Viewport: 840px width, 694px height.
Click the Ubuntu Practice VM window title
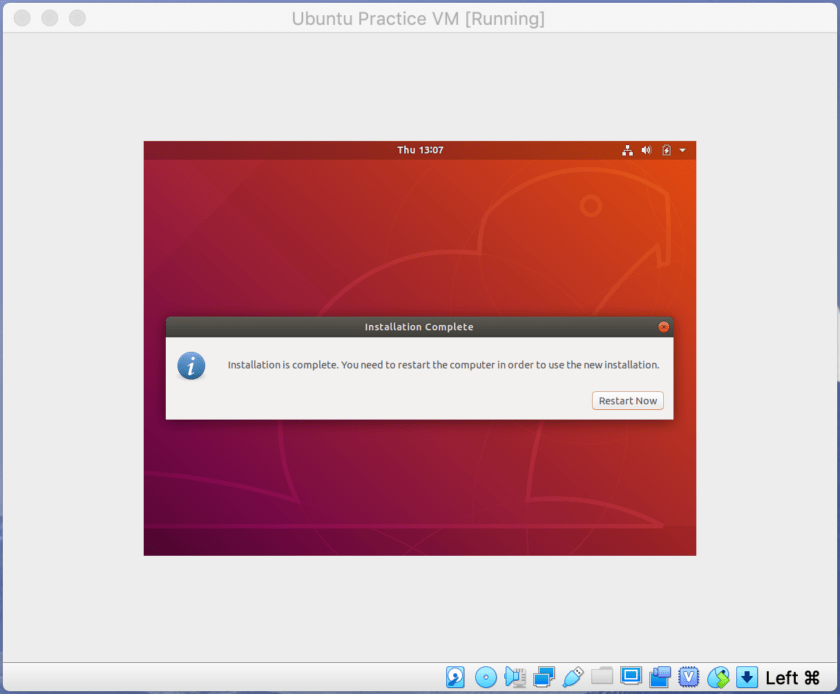tap(418, 19)
